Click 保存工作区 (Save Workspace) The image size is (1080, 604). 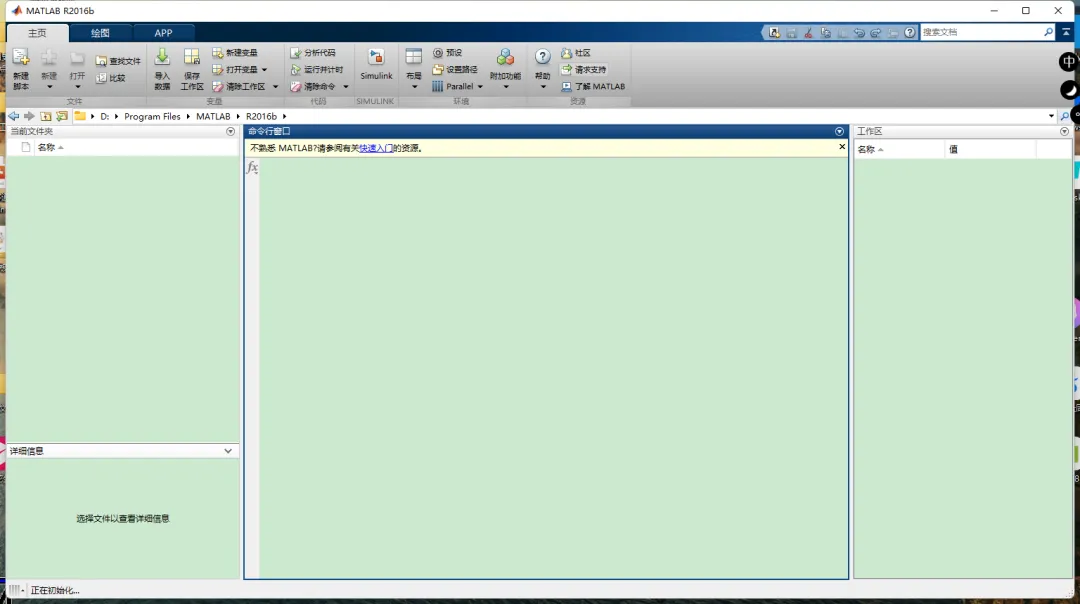click(x=191, y=69)
